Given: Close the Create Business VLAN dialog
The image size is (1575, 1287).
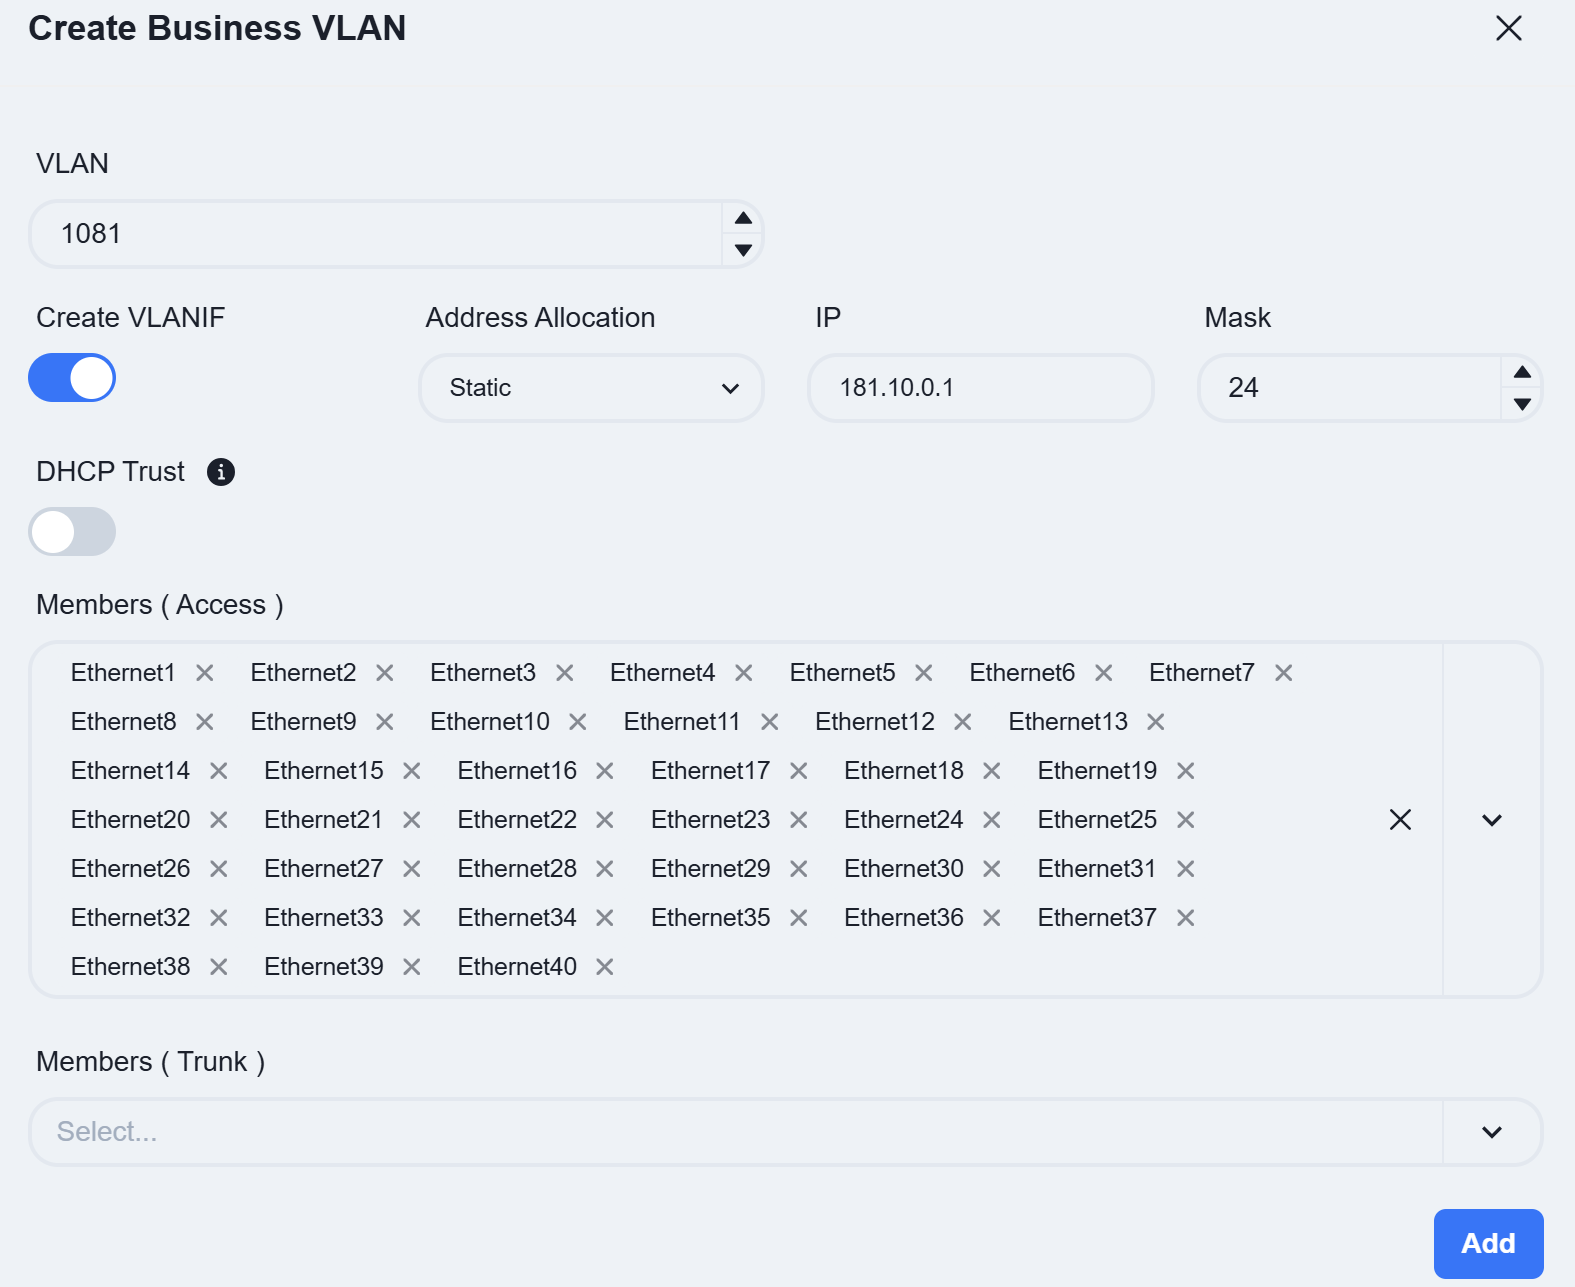Looking at the screenshot, I should [x=1509, y=28].
